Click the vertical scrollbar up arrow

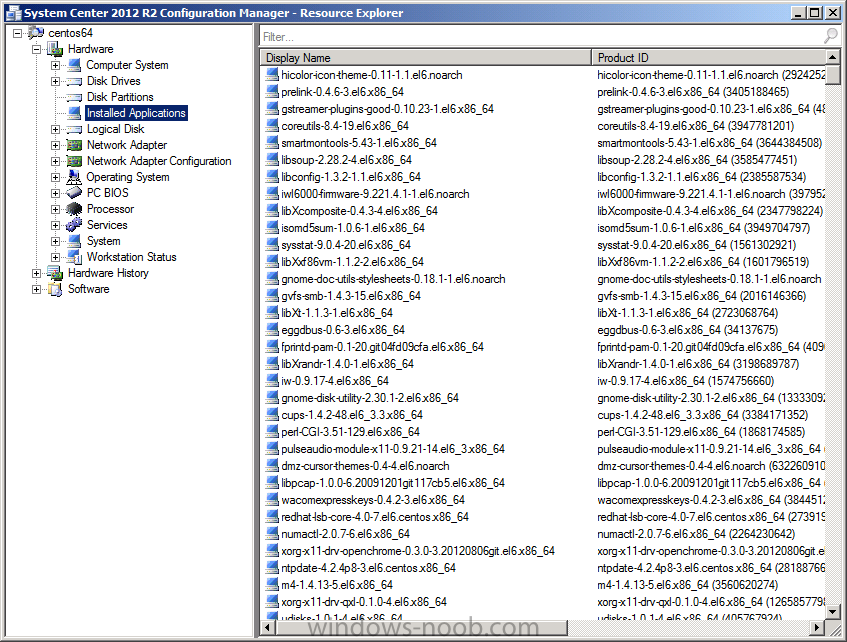[x=832, y=57]
